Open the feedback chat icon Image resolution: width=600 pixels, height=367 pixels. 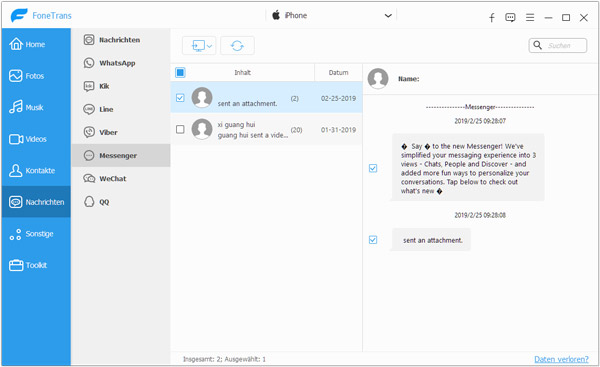click(510, 17)
